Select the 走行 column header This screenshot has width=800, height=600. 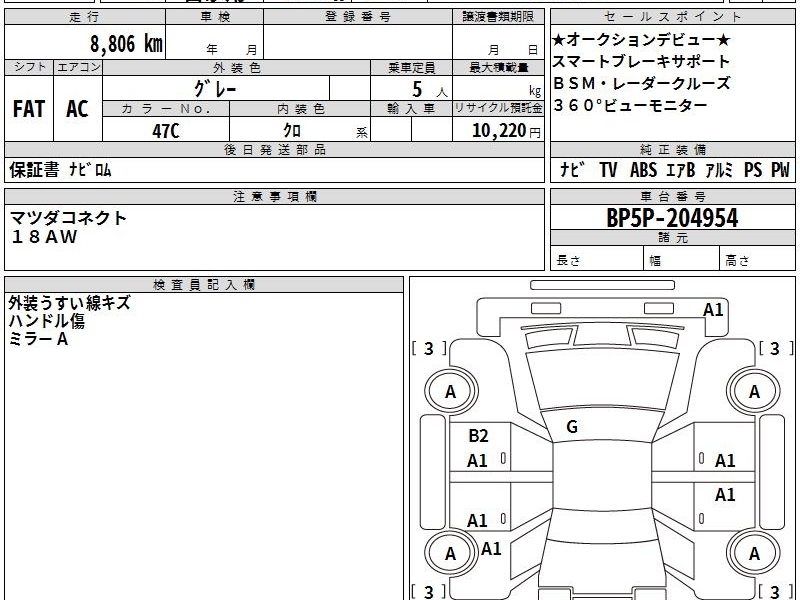click(85, 17)
